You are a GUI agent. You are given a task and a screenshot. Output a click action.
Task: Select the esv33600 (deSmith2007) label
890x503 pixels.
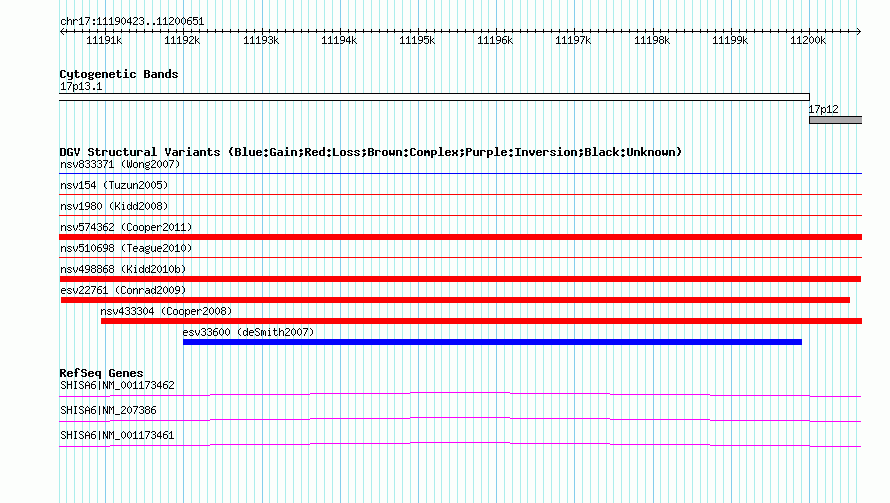[x=248, y=332]
